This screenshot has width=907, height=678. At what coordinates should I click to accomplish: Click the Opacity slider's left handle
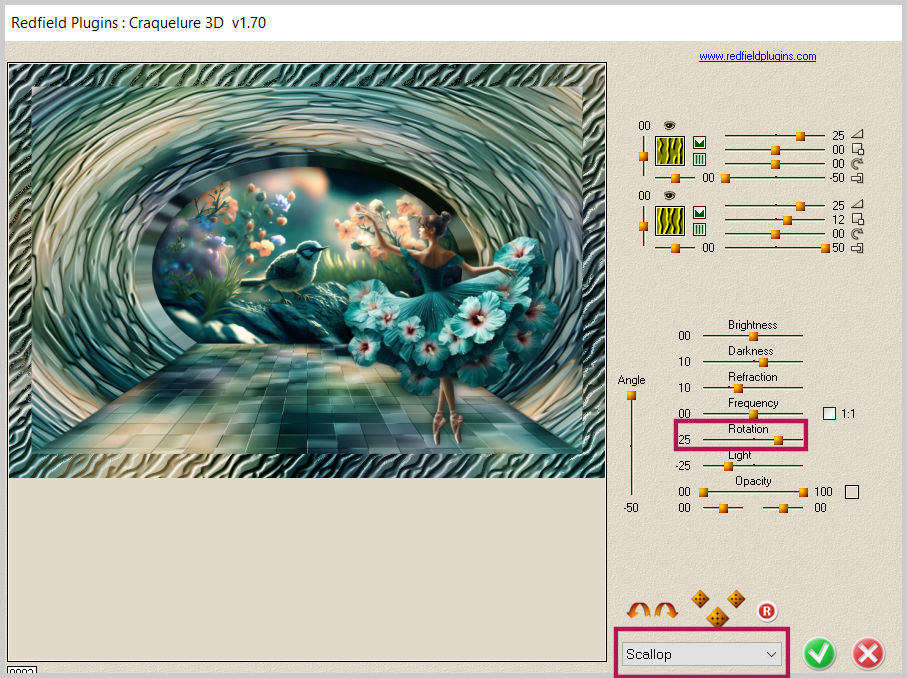click(x=703, y=492)
